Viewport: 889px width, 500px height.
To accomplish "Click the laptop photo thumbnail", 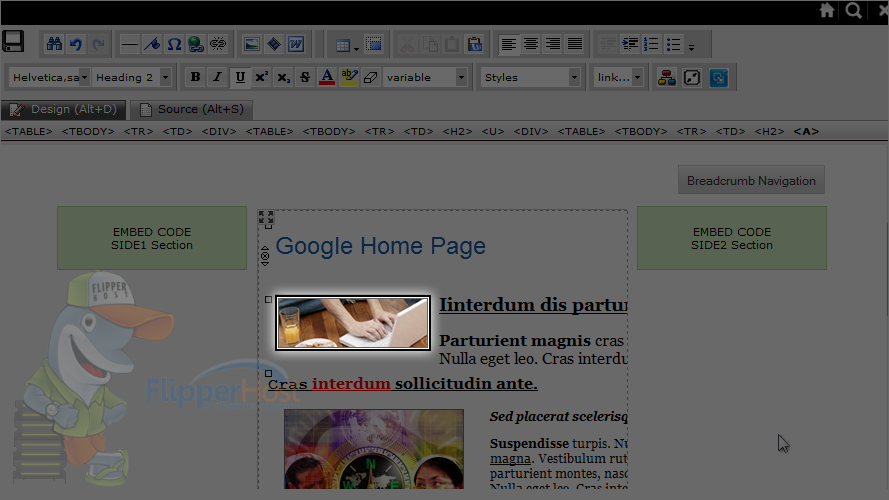I will click(x=353, y=323).
